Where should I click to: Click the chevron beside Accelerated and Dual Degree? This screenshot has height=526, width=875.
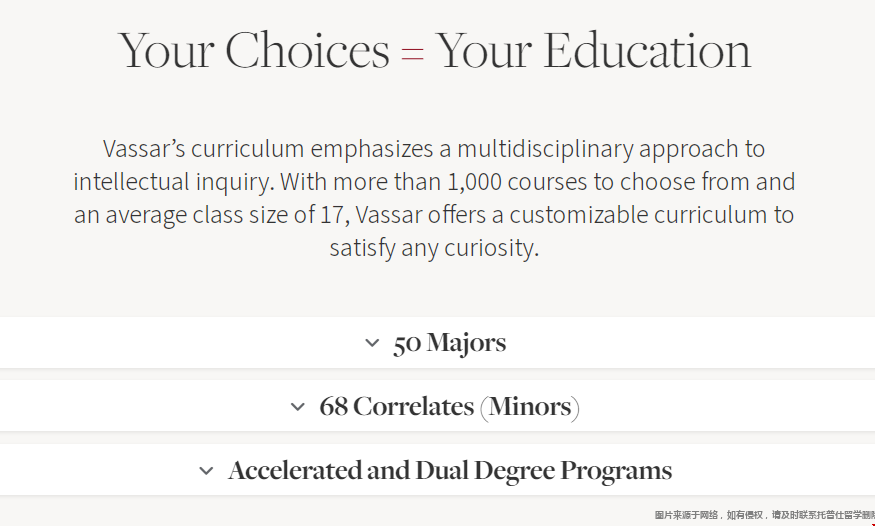coord(206,471)
